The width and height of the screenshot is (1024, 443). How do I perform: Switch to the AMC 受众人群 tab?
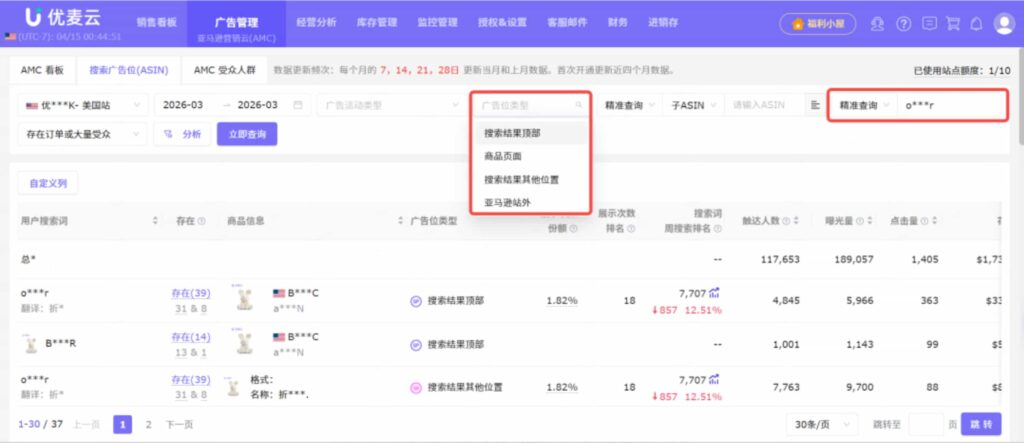tap(225, 70)
